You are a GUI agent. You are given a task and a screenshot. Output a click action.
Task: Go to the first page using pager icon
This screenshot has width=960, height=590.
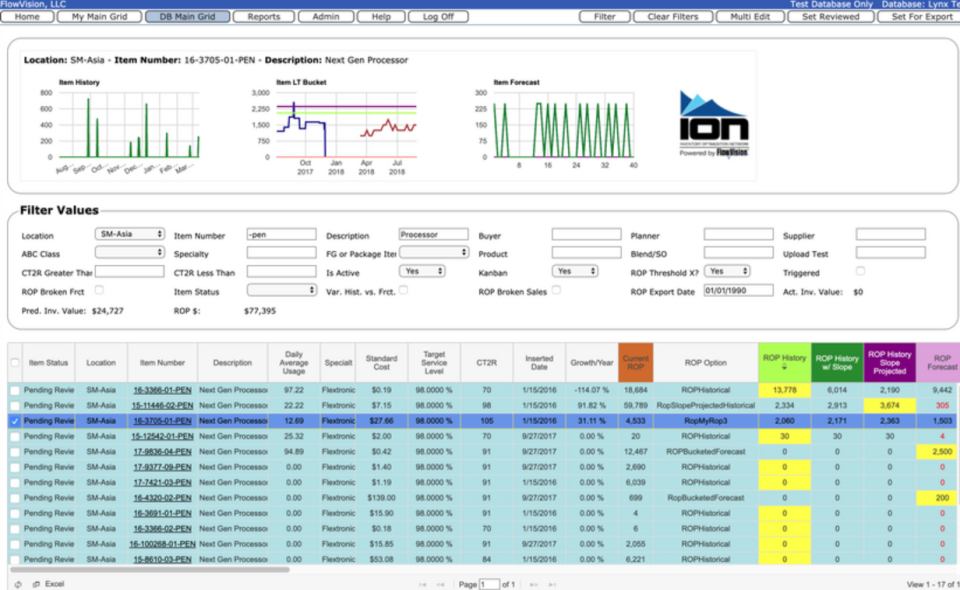point(423,584)
